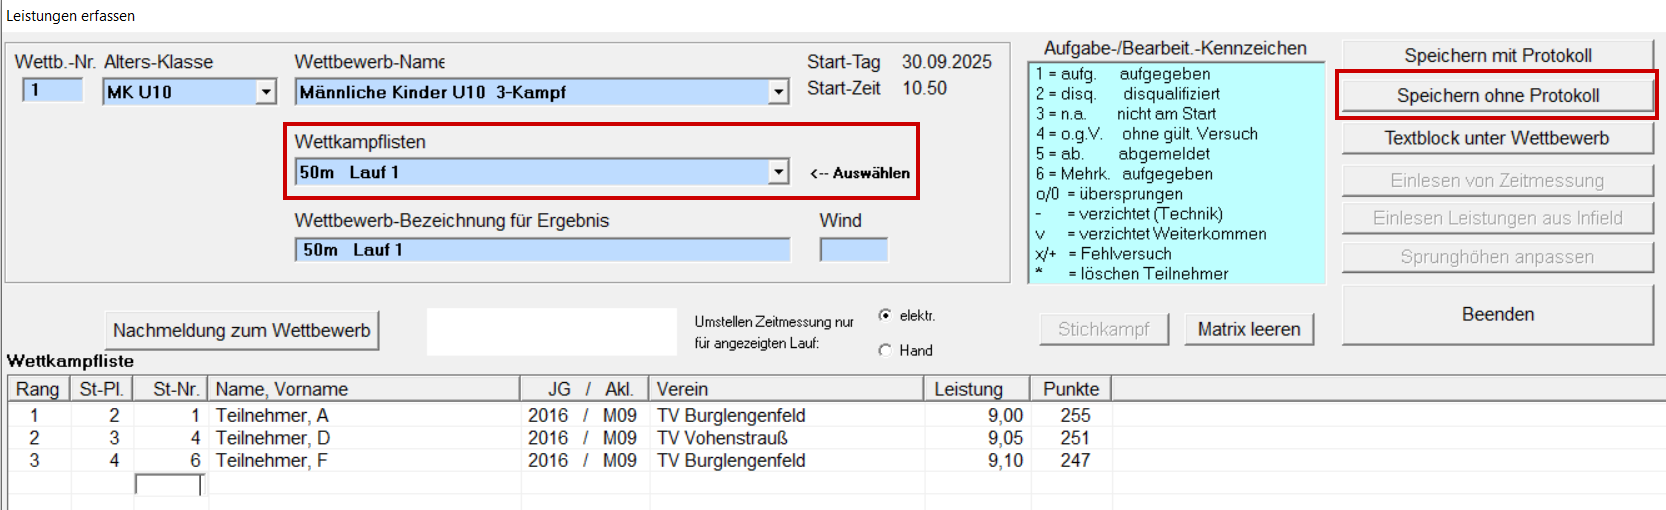Focus the Wind input field

tap(853, 250)
